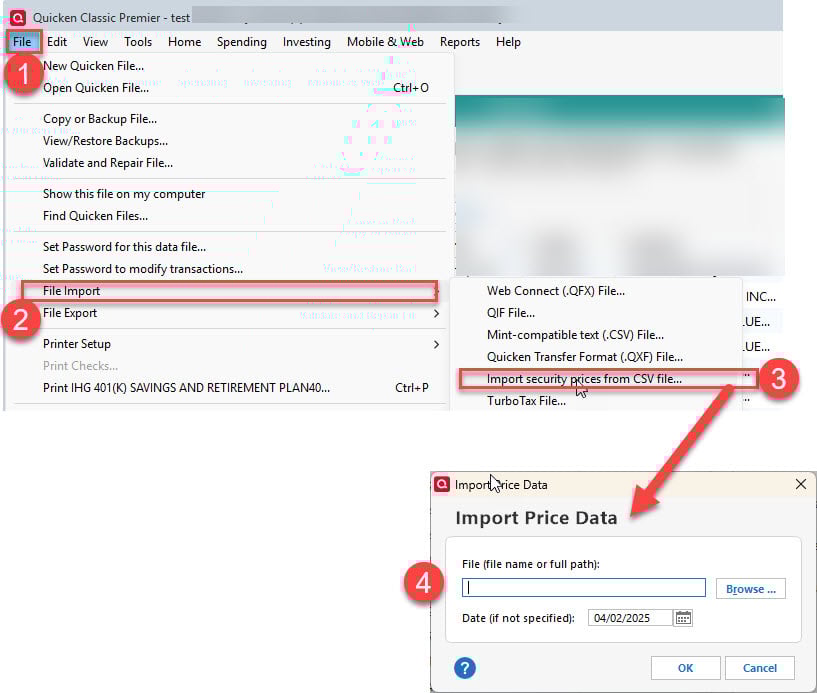Click the calendar icon beside the date field
817x693 pixels.
tap(683, 618)
